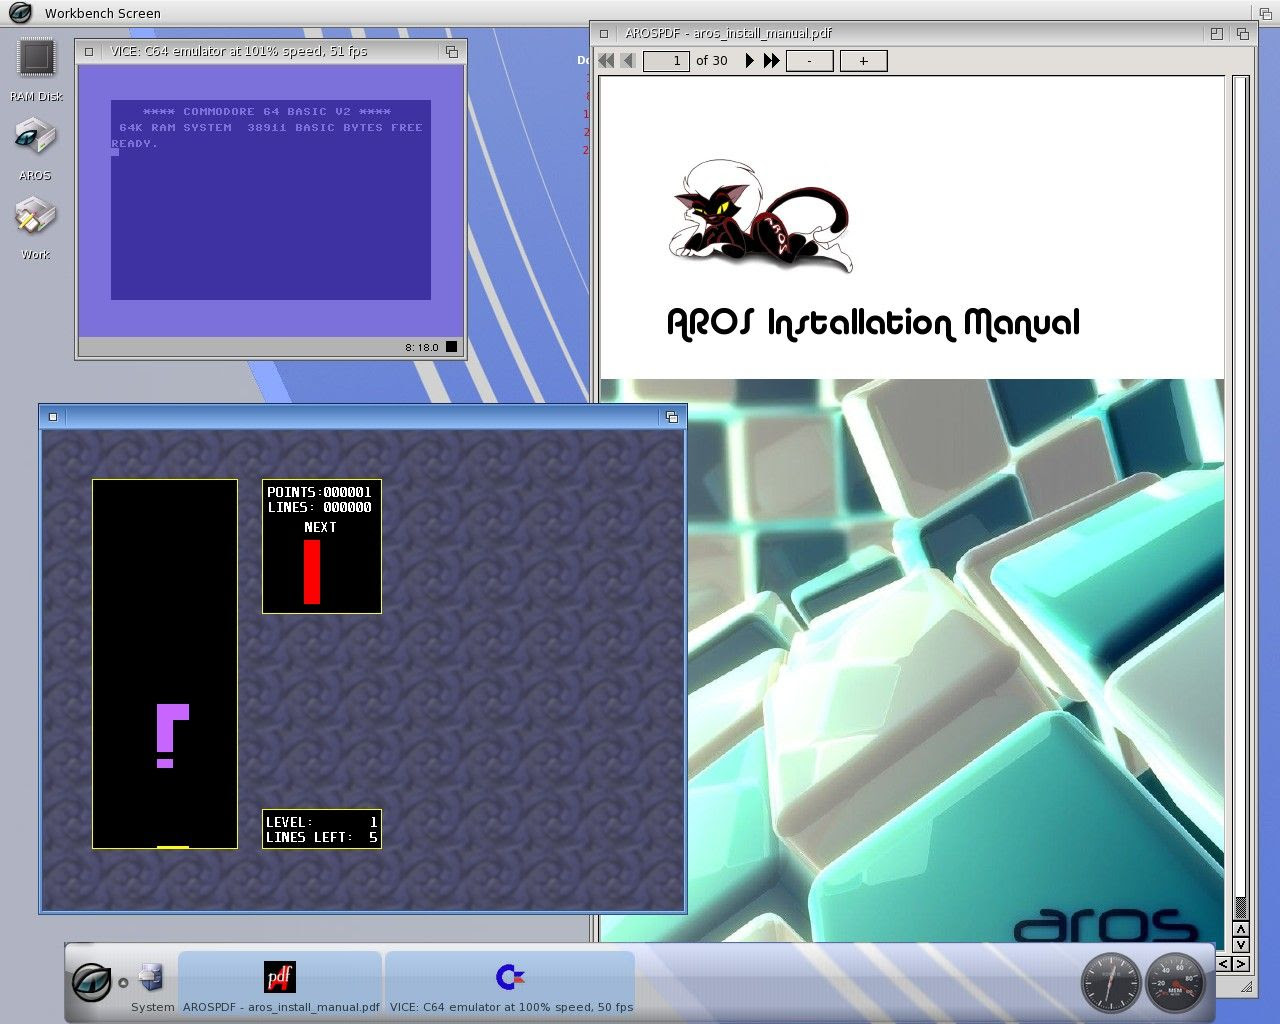
Task: Click the AROS Installation Manual title text
Action: click(873, 323)
